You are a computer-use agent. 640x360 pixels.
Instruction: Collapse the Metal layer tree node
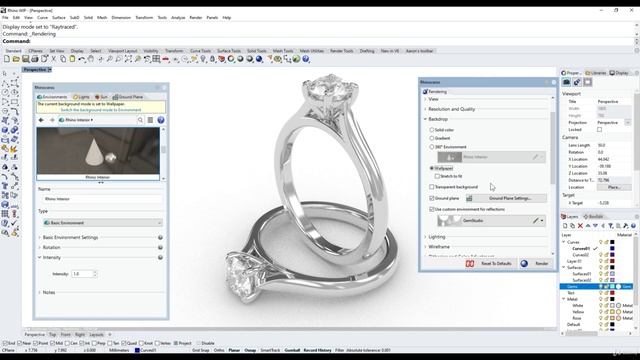(x=564, y=299)
